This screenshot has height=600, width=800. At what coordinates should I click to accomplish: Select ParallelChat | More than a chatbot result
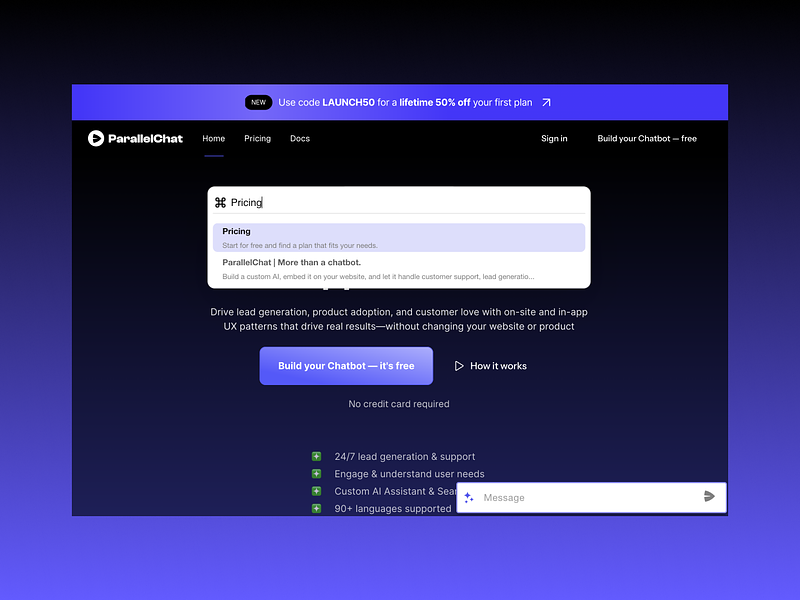click(399, 269)
